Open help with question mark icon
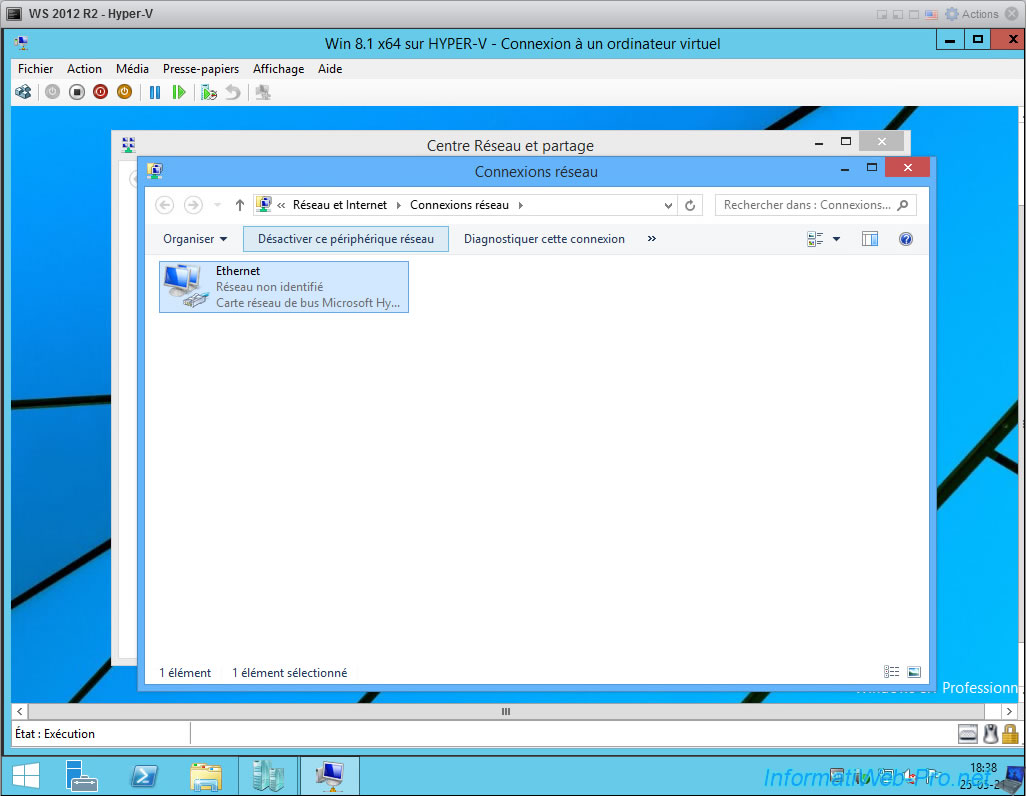This screenshot has height=796, width=1026. tap(906, 239)
